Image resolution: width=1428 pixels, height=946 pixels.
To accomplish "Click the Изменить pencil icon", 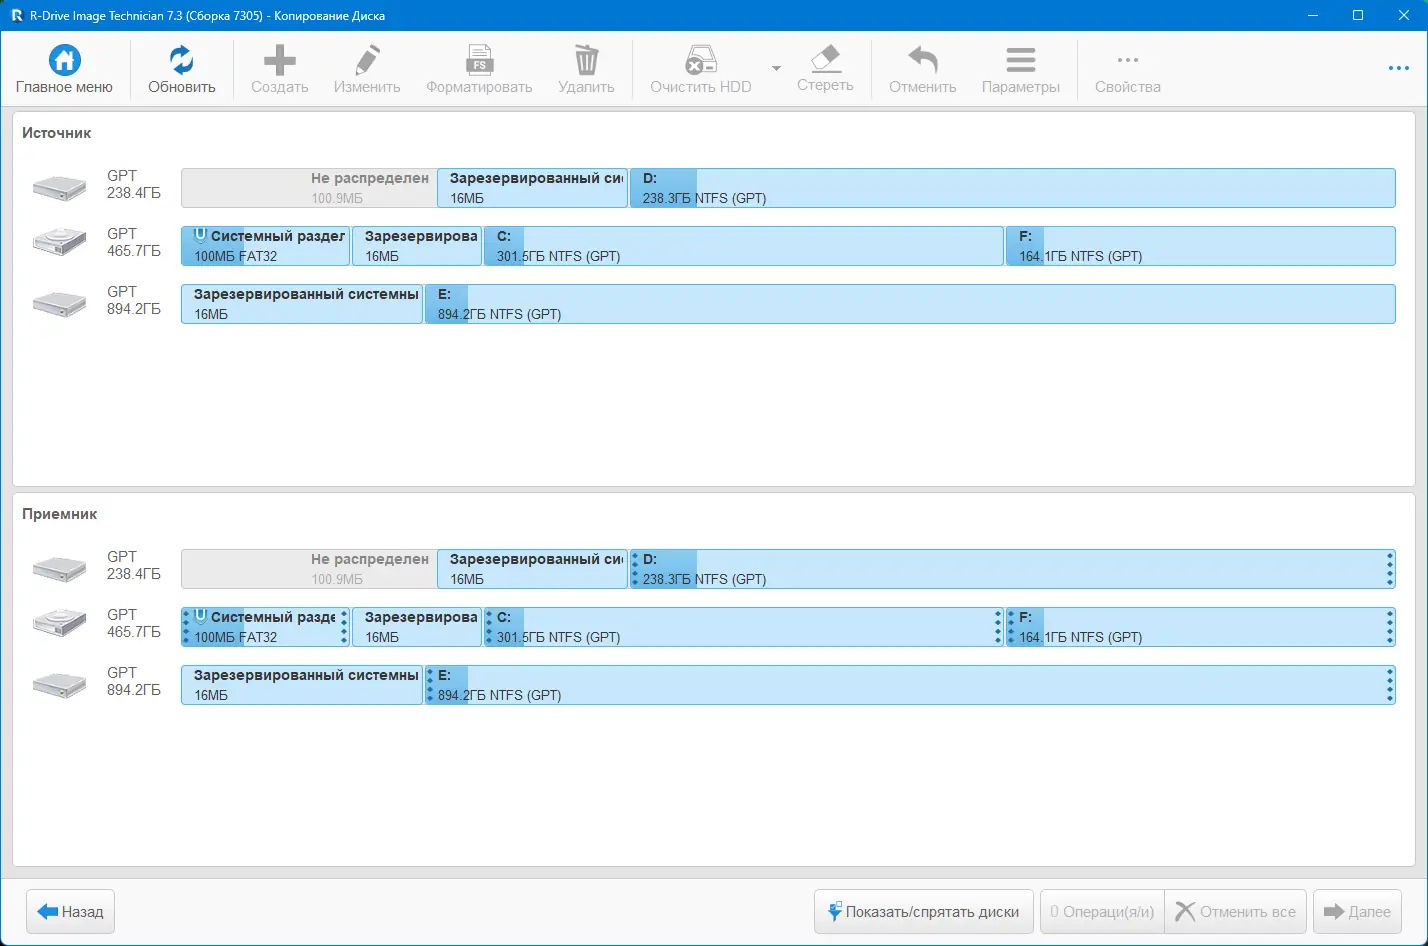I will tap(367, 61).
